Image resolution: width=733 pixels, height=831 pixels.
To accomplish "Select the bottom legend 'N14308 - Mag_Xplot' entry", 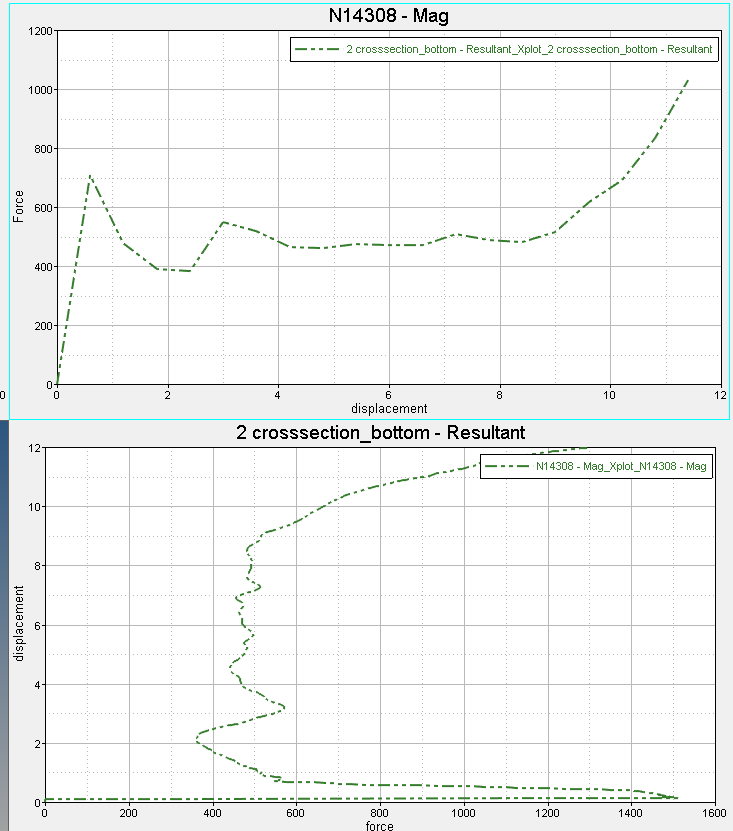I will (622, 466).
